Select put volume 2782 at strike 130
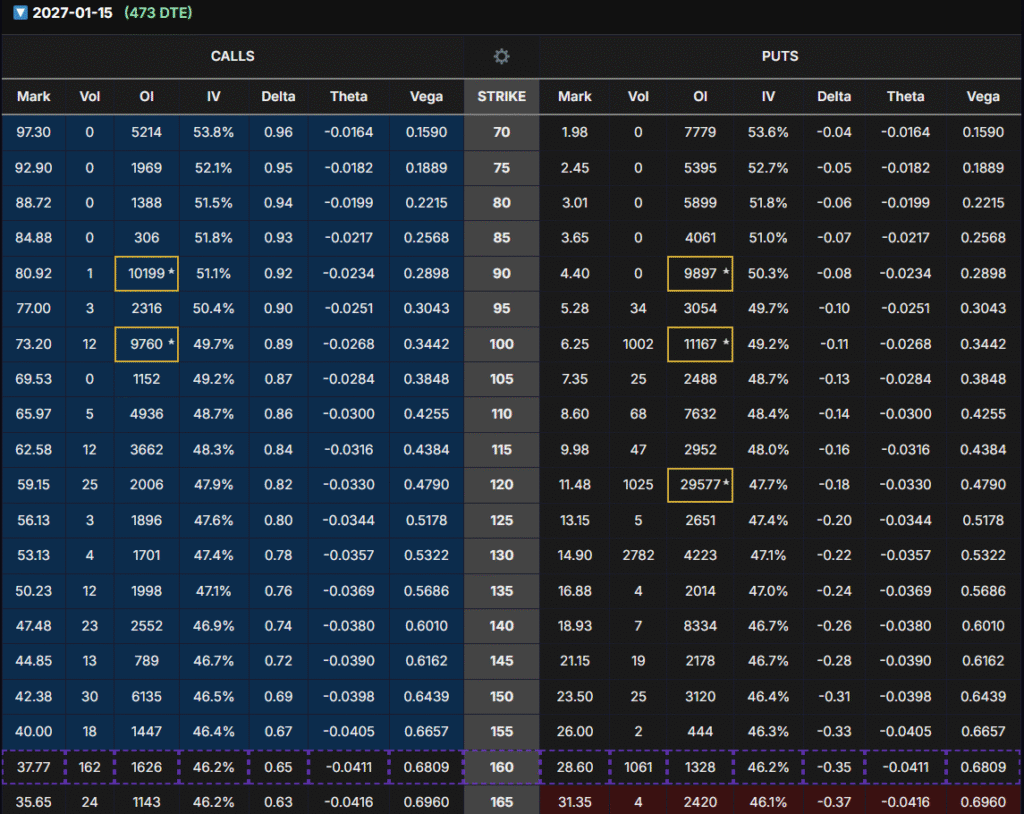The width and height of the screenshot is (1024, 814). pyautogui.click(x=638, y=555)
